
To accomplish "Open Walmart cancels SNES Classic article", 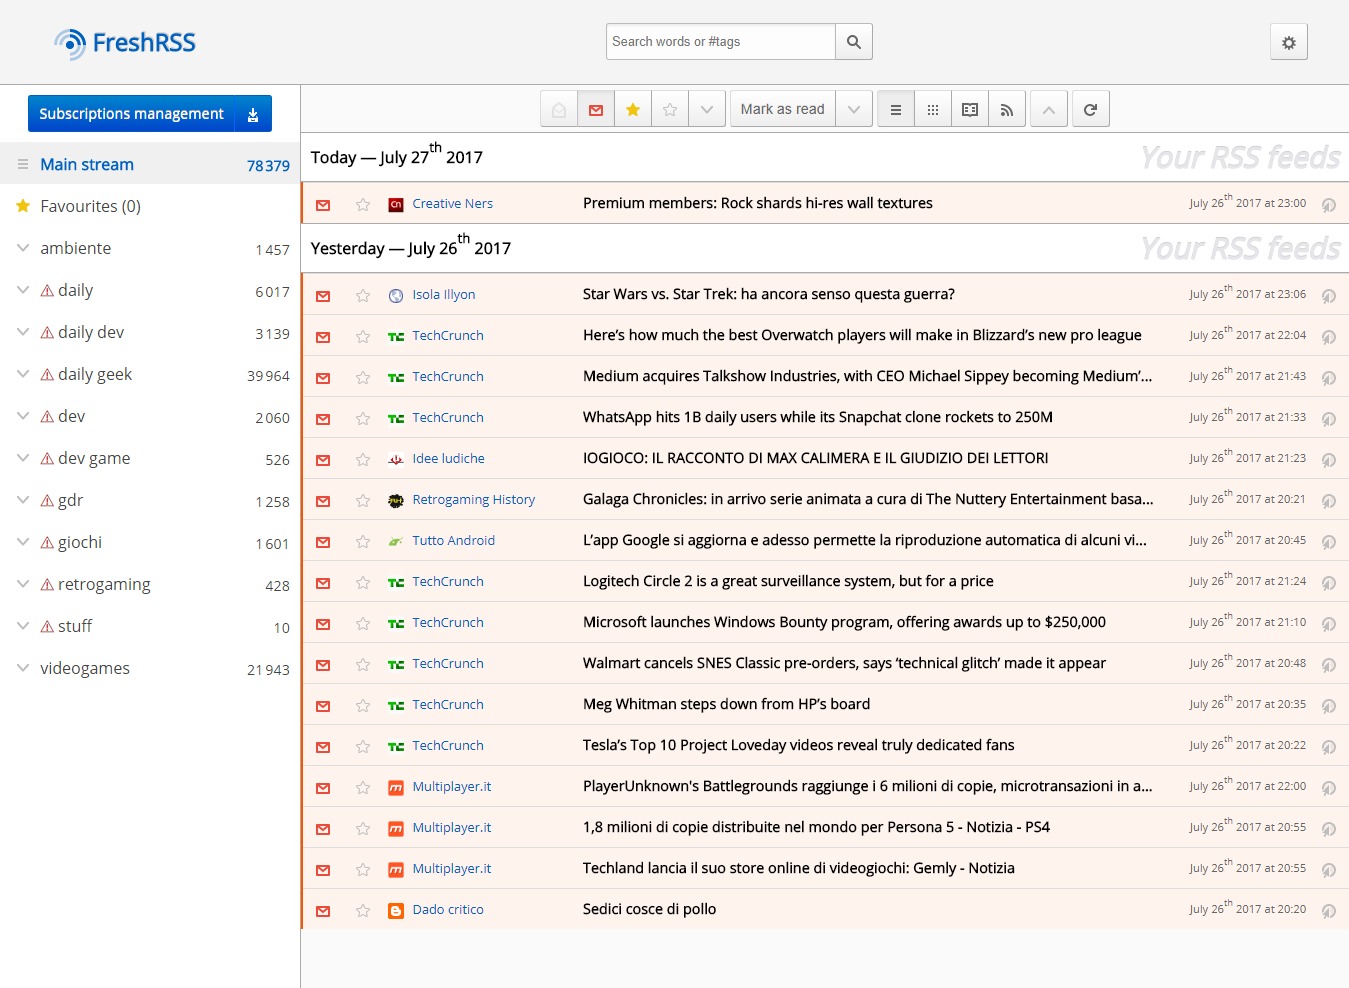I will pyautogui.click(x=844, y=664).
